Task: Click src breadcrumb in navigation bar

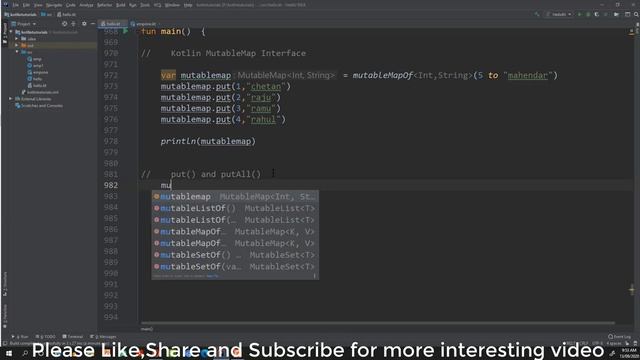Action: click(47, 14)
